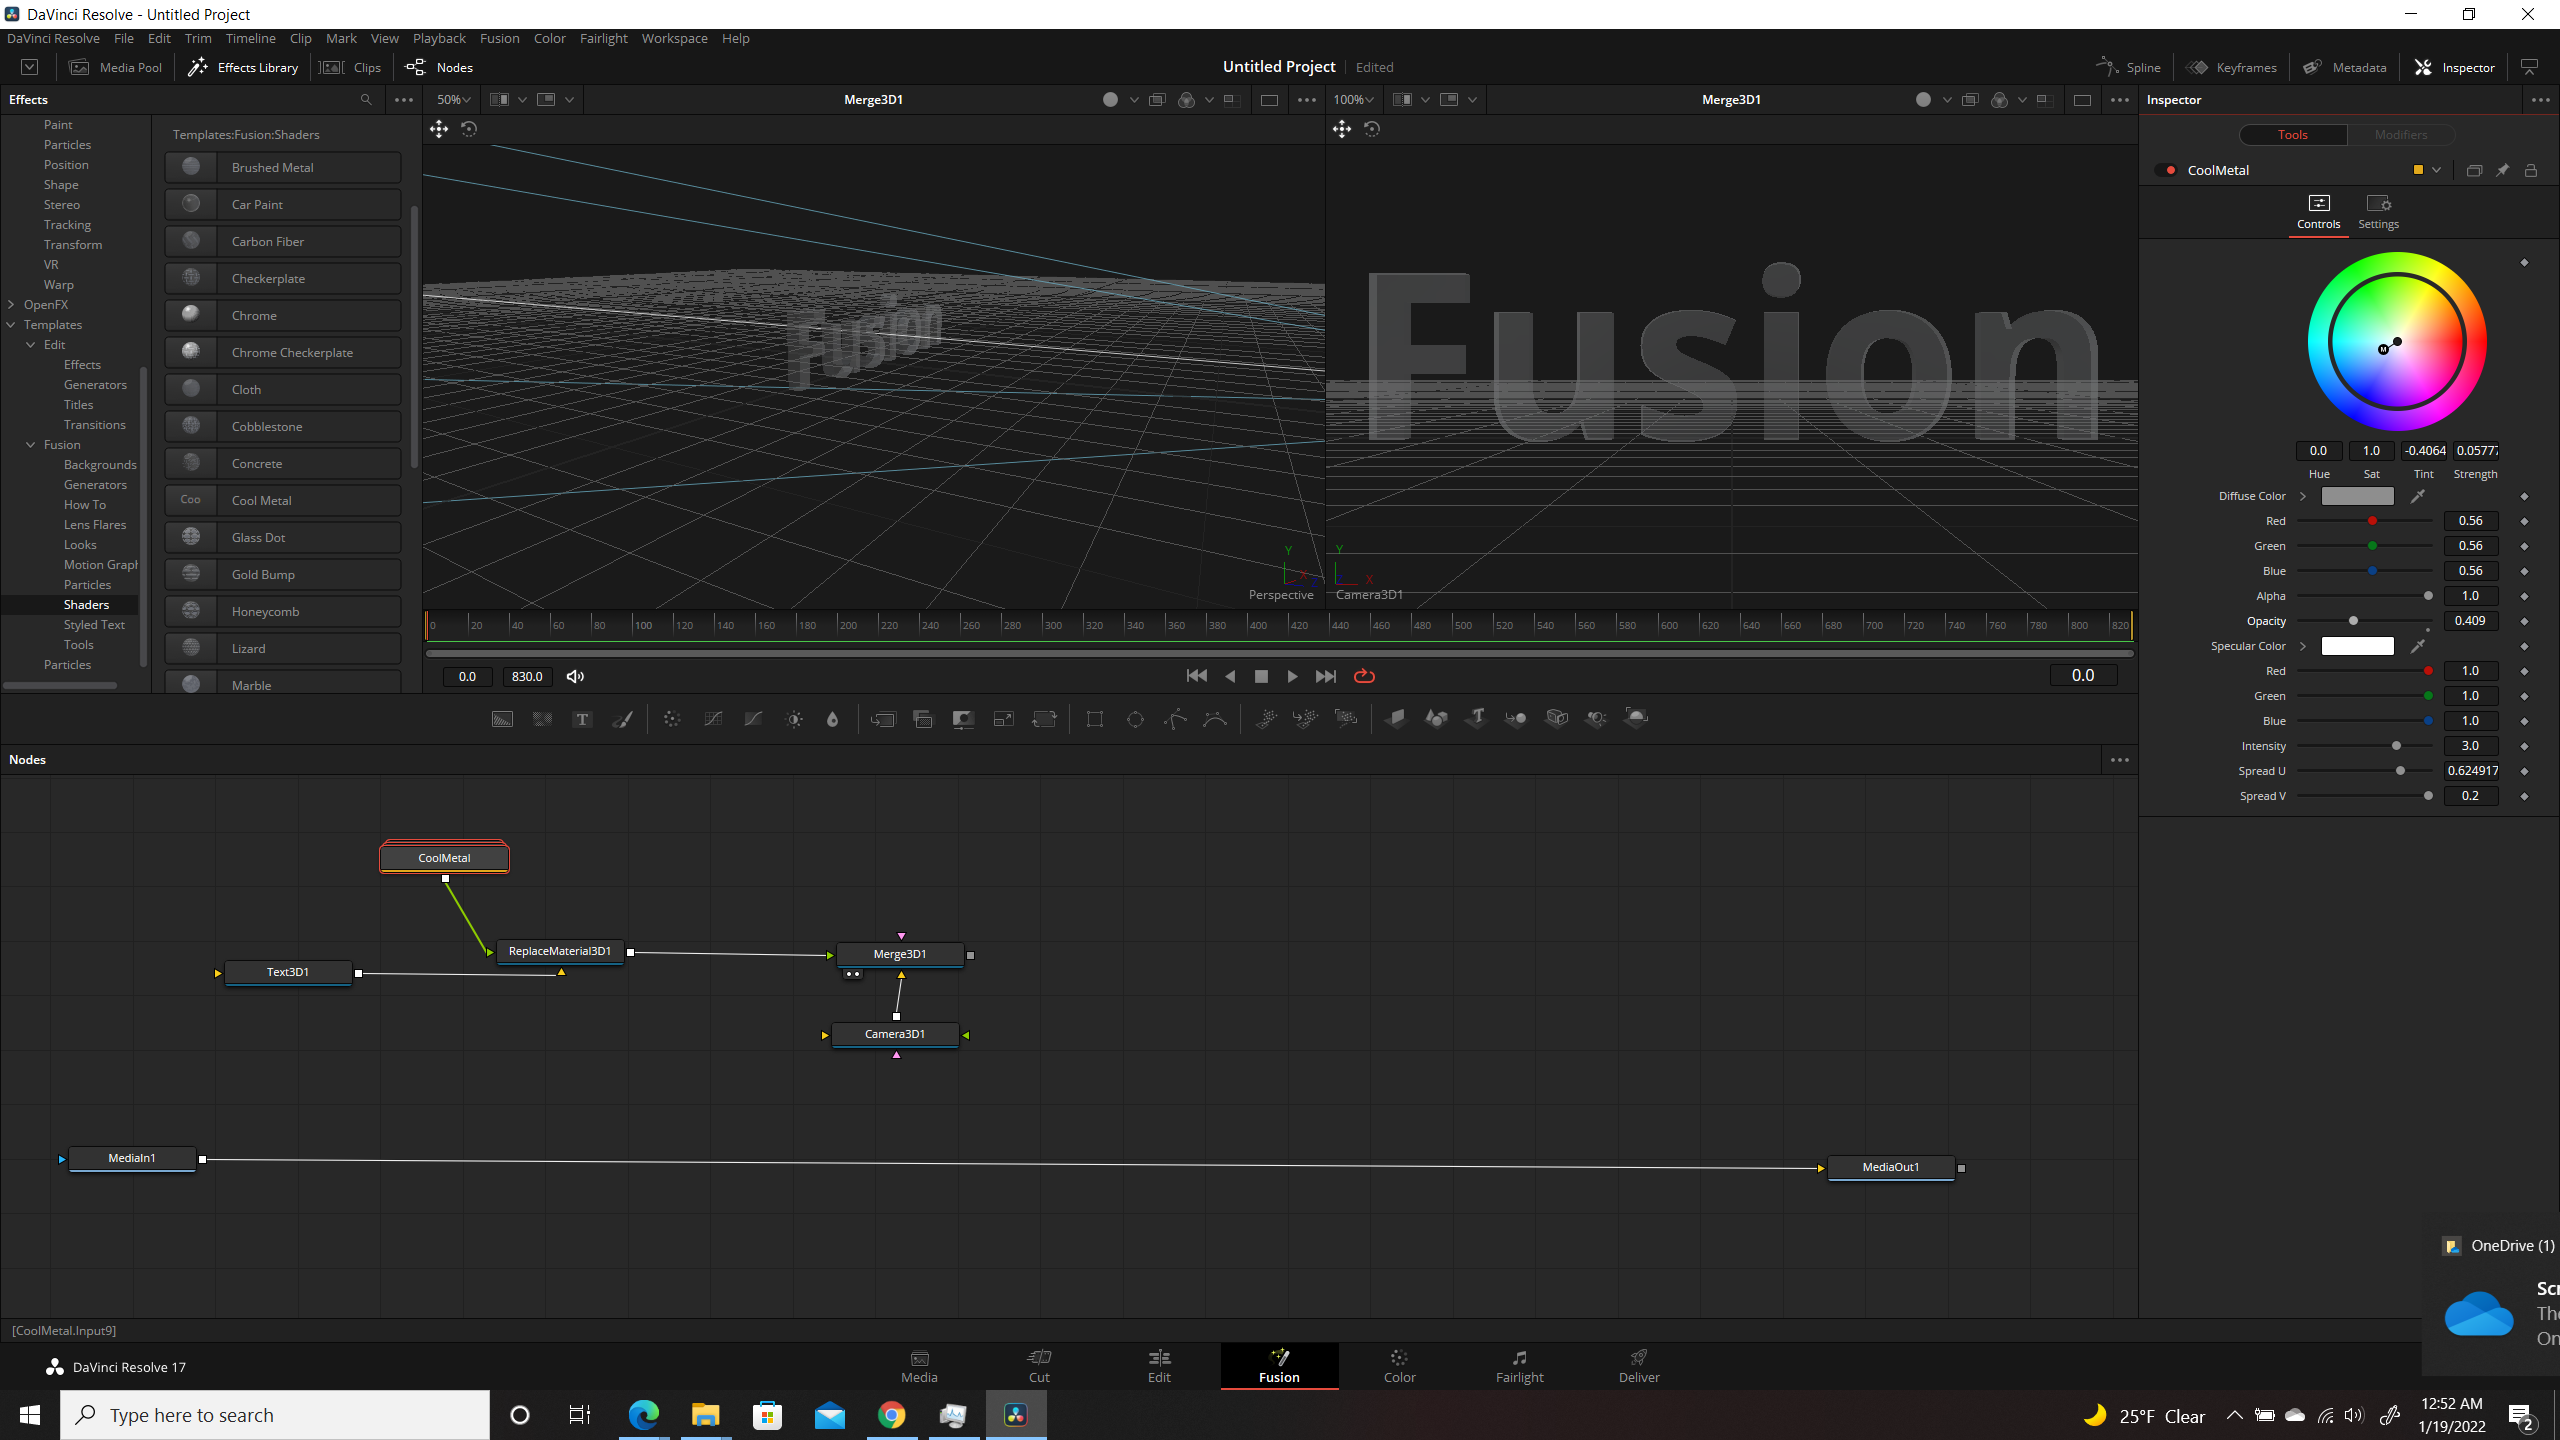
Task: Select the Chrome shader template
Action: 283,315
